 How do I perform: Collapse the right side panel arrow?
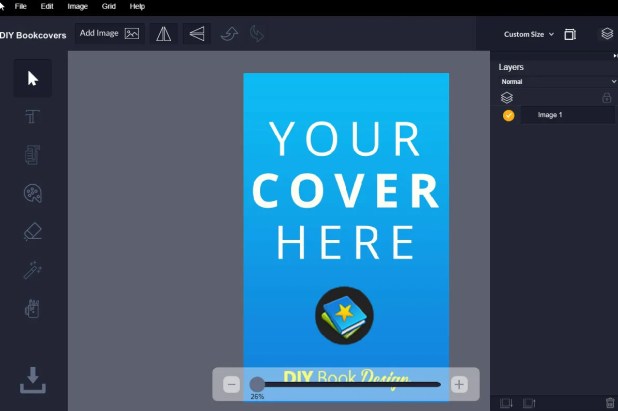615,56
